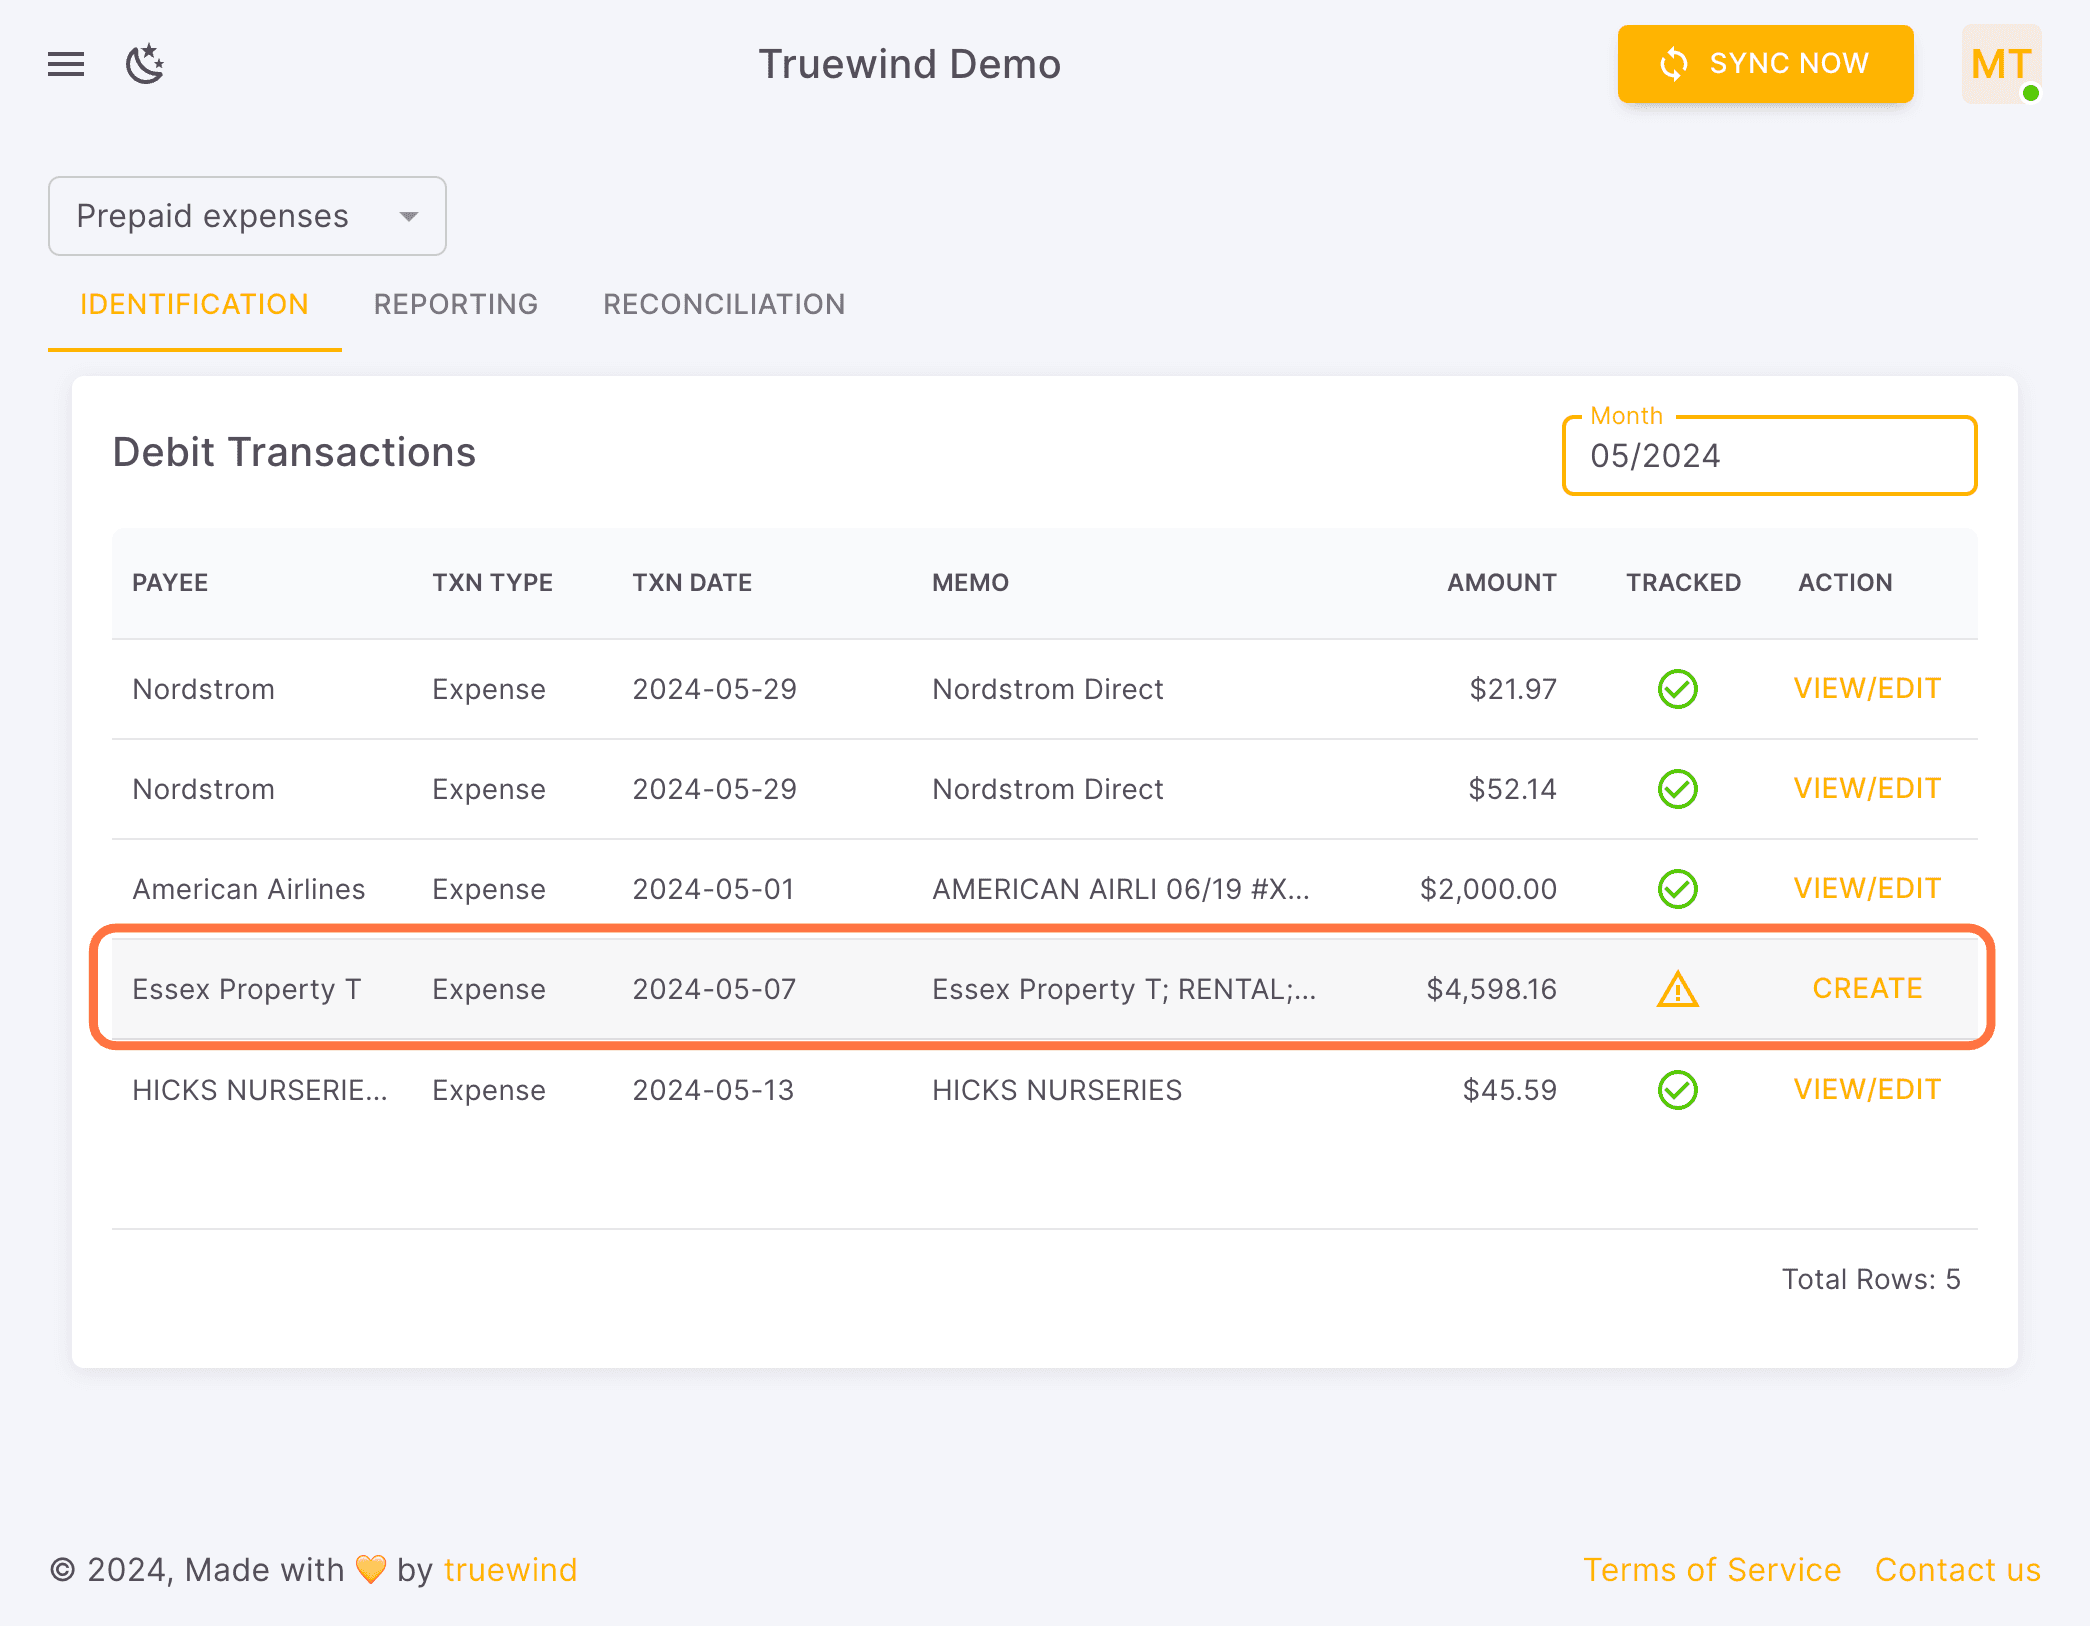This screenshot has width=2090, height=1626.
Task: Toggle tracked status for Nordstrom $21.97 transaction
Action: 1678,688
